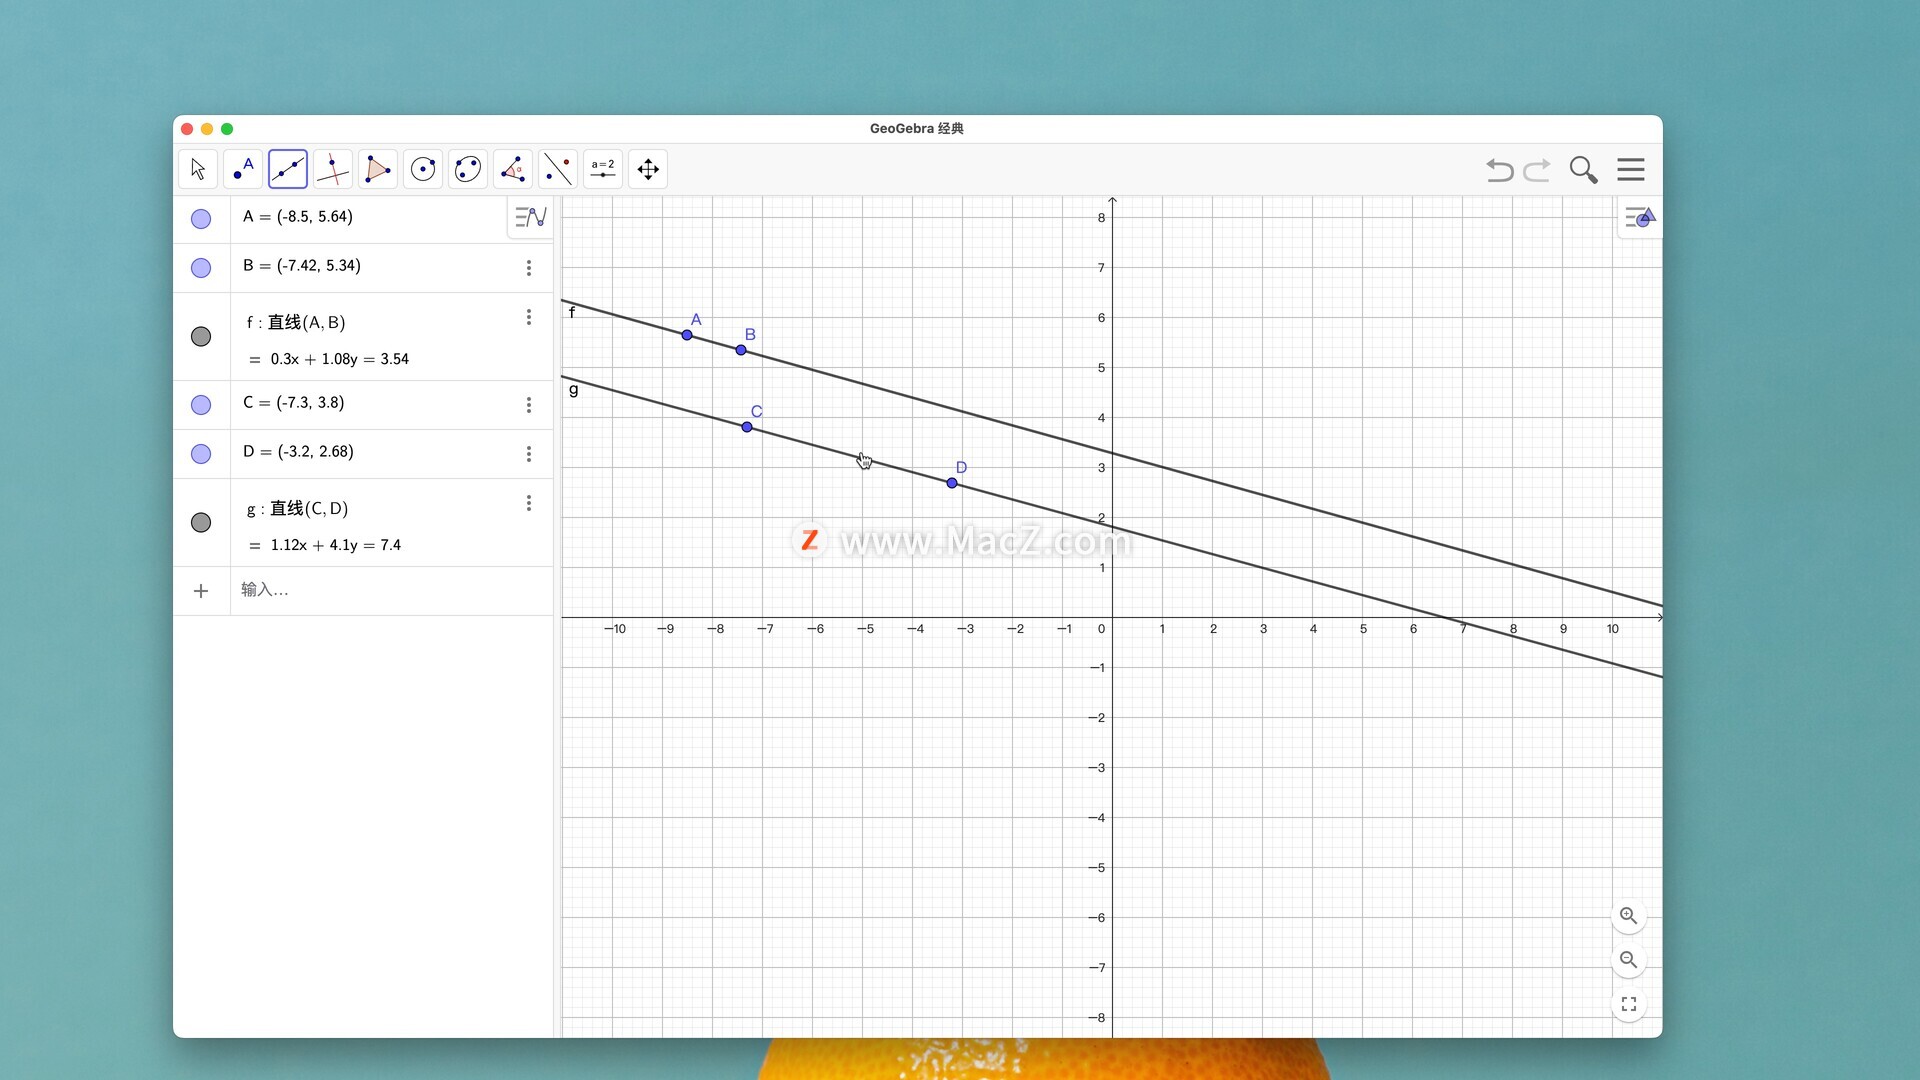This screenshot has height=1080, width=1920.
Task: Open more options for point B
Action: (x=529, y=268)
